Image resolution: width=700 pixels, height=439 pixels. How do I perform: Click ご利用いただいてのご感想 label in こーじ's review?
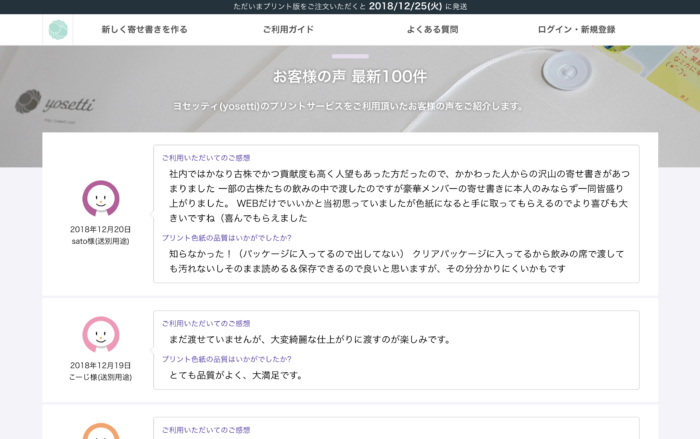click(x=206, y=323)
